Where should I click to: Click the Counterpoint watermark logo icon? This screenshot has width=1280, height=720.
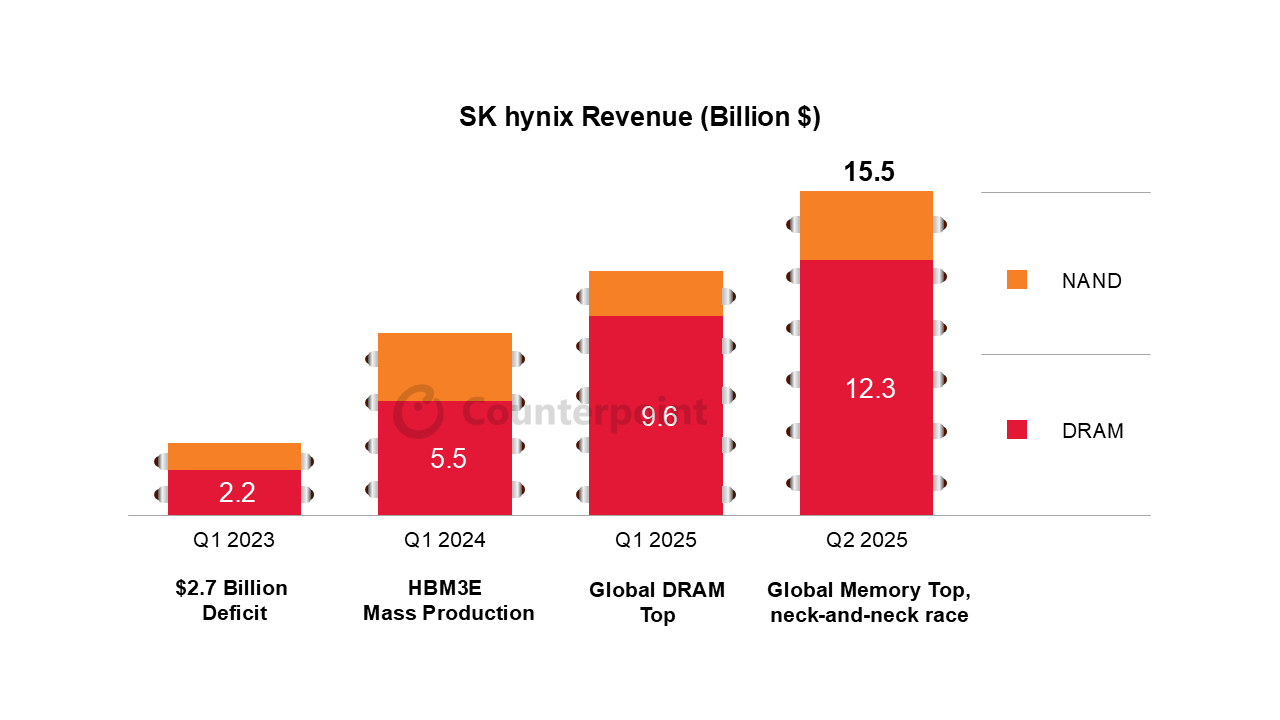click(418, 412)
